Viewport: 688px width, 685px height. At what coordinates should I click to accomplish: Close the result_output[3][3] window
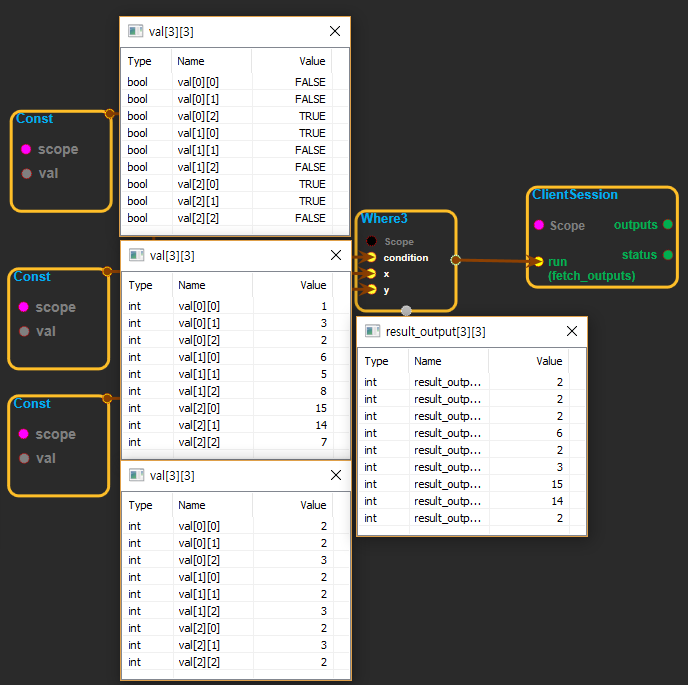572,331
